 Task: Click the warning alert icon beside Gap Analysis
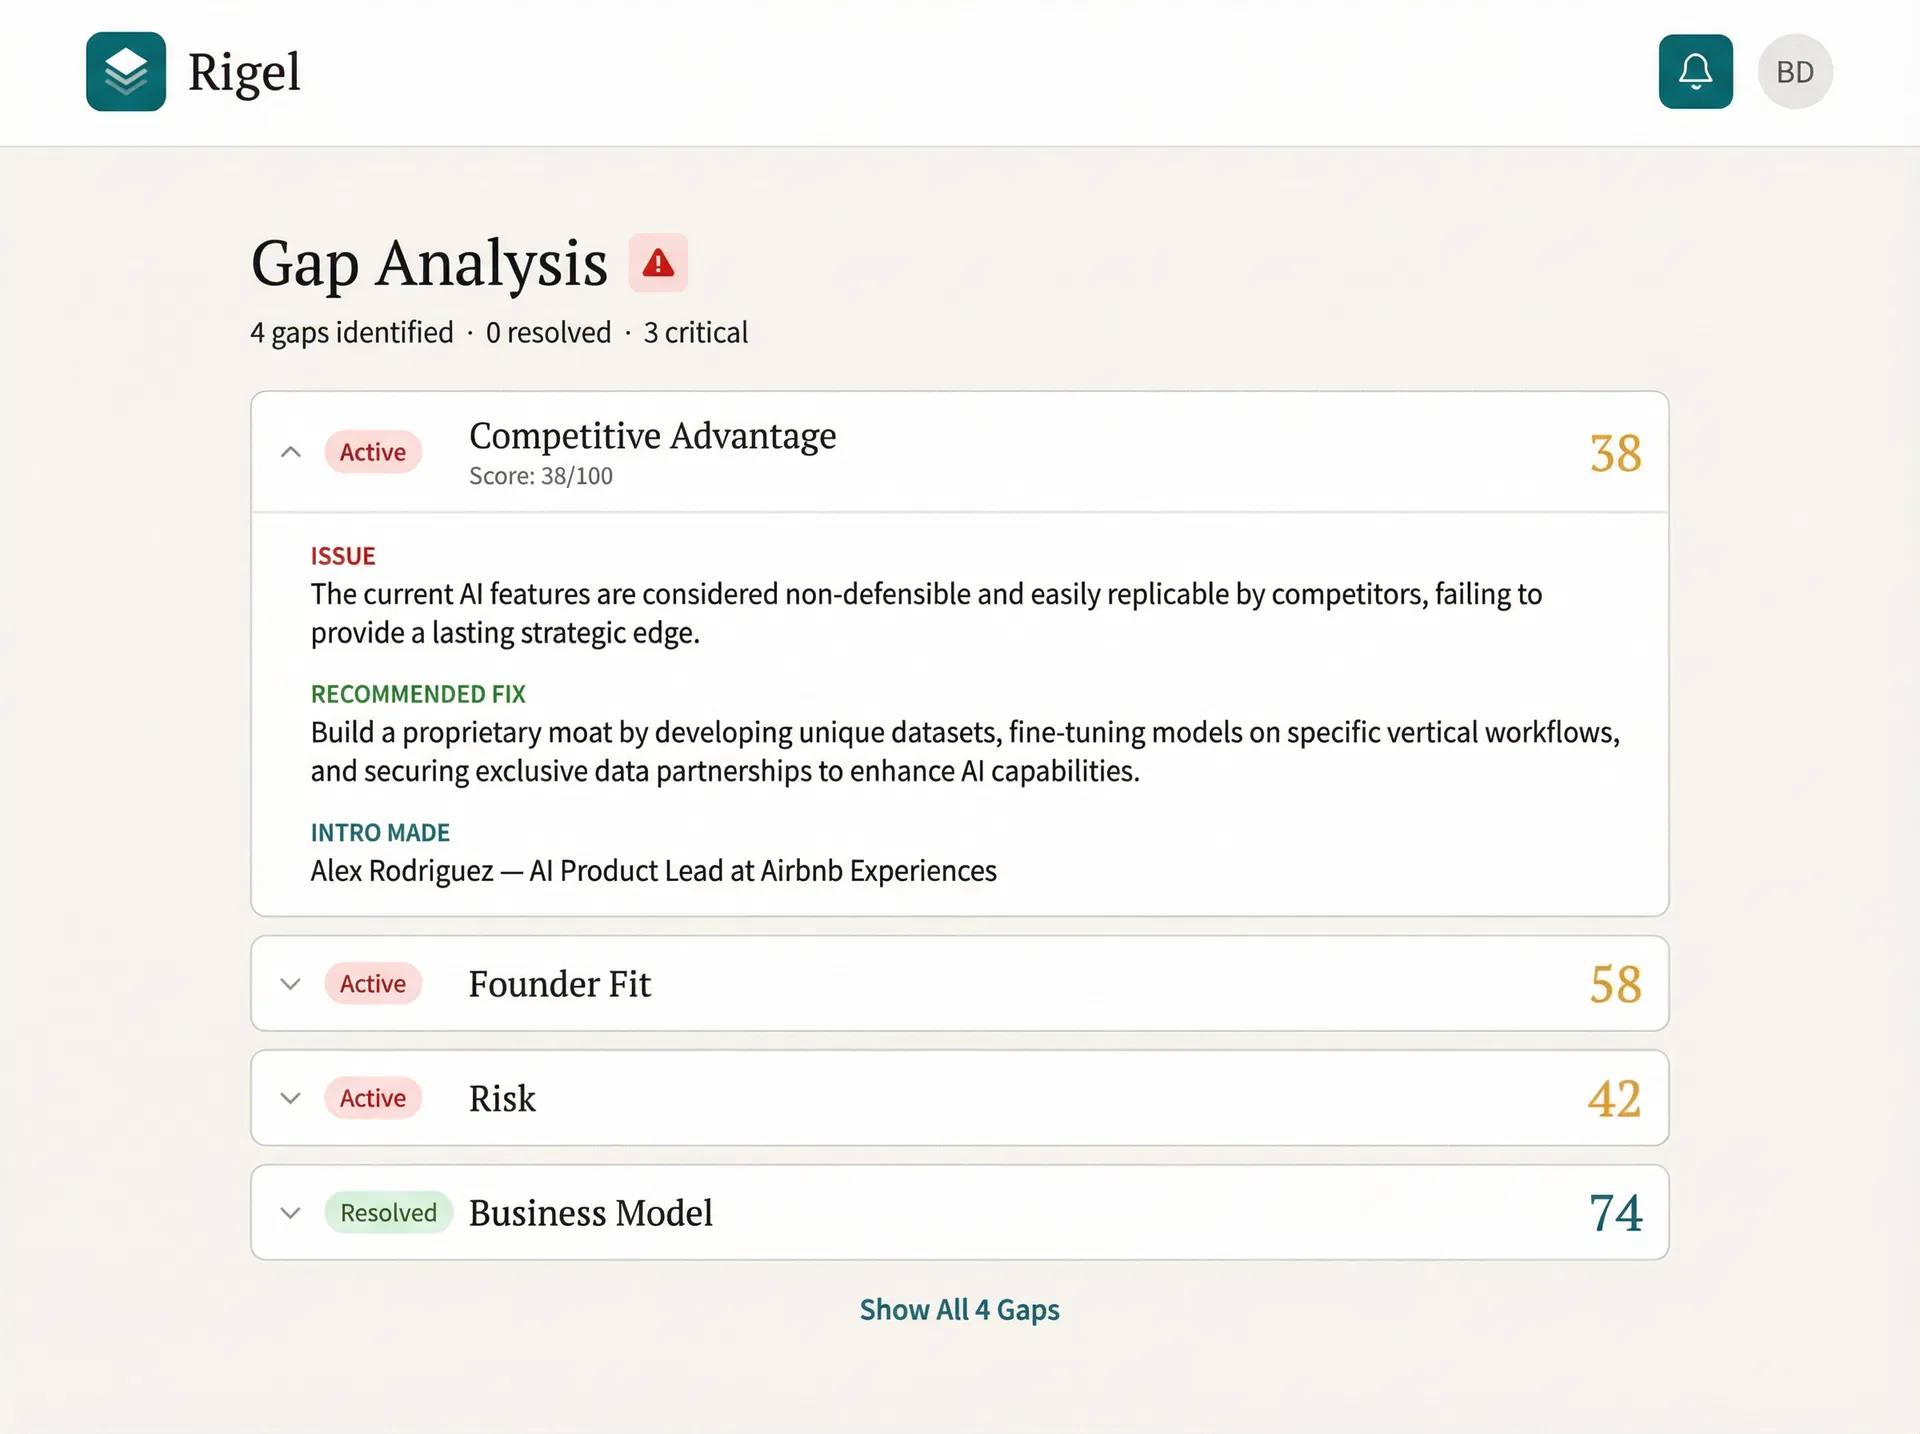pos(658,263)
